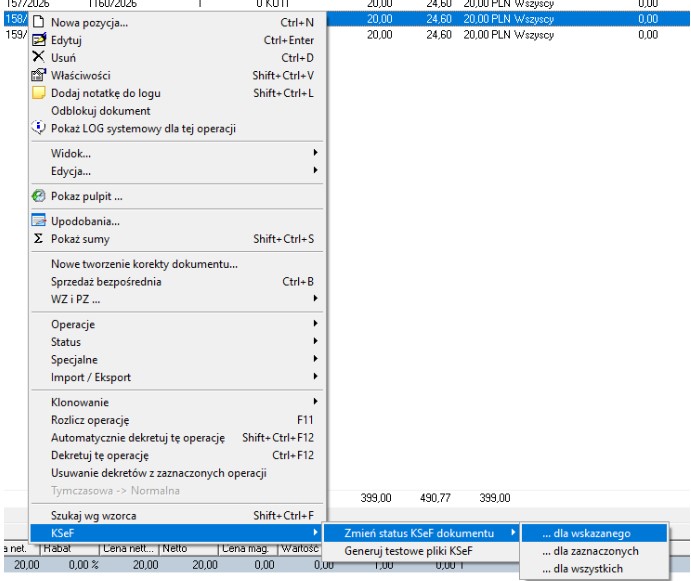The image size is (691, 581).
Task: Click Nowe tworzenie korekty dokumentu
Action: [x=144, y=264]
